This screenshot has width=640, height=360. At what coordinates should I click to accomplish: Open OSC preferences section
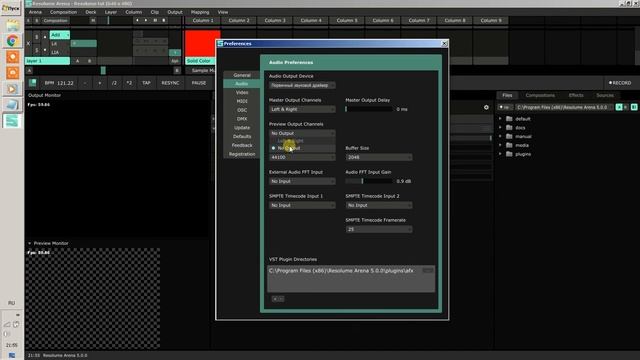pos(242,110)
